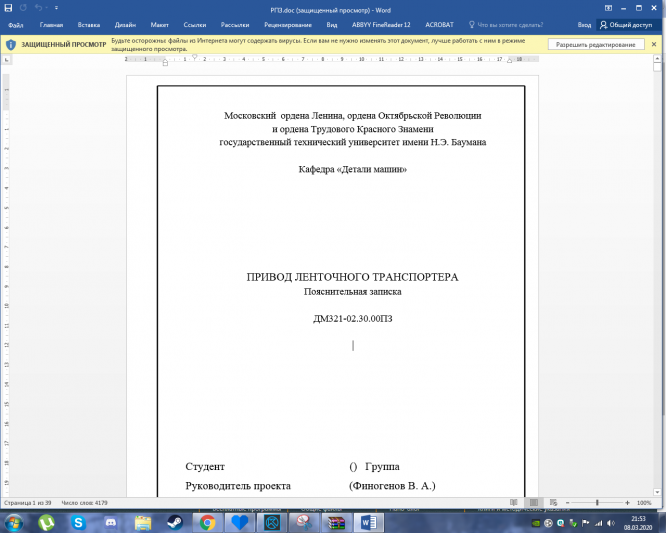Open the Customize Quick Access Toolbar dropdown
The width and height of the screenshot is (666, 533).
[56, 8]
